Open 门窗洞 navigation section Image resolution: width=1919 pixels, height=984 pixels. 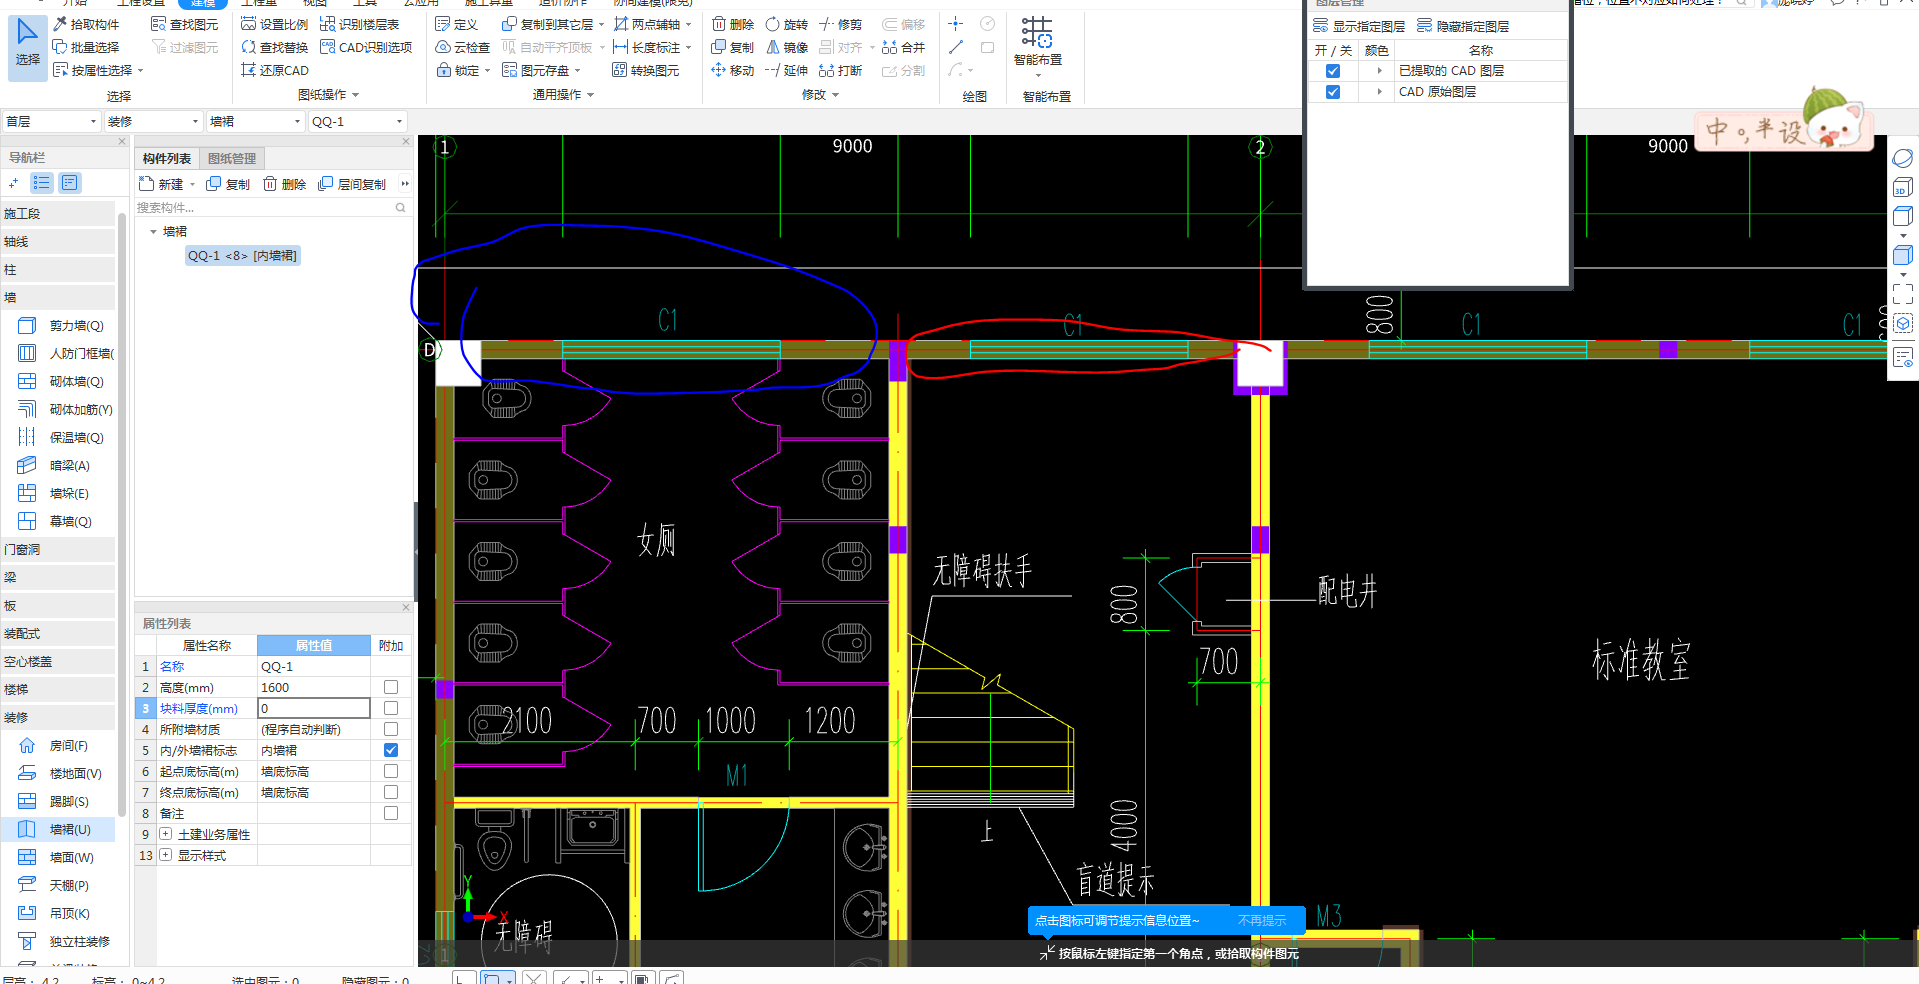[58, 549]
